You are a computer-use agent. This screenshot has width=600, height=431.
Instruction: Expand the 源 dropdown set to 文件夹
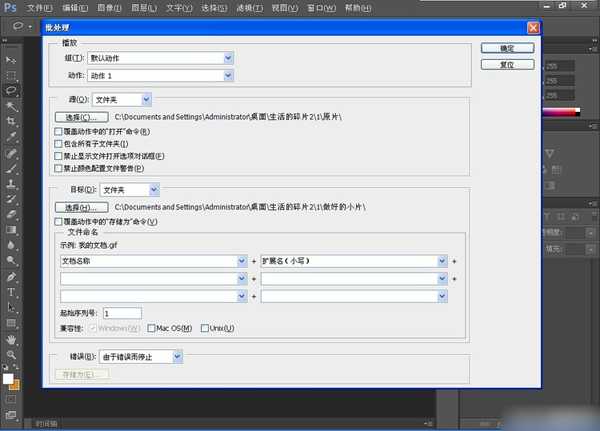click(121, 99)
